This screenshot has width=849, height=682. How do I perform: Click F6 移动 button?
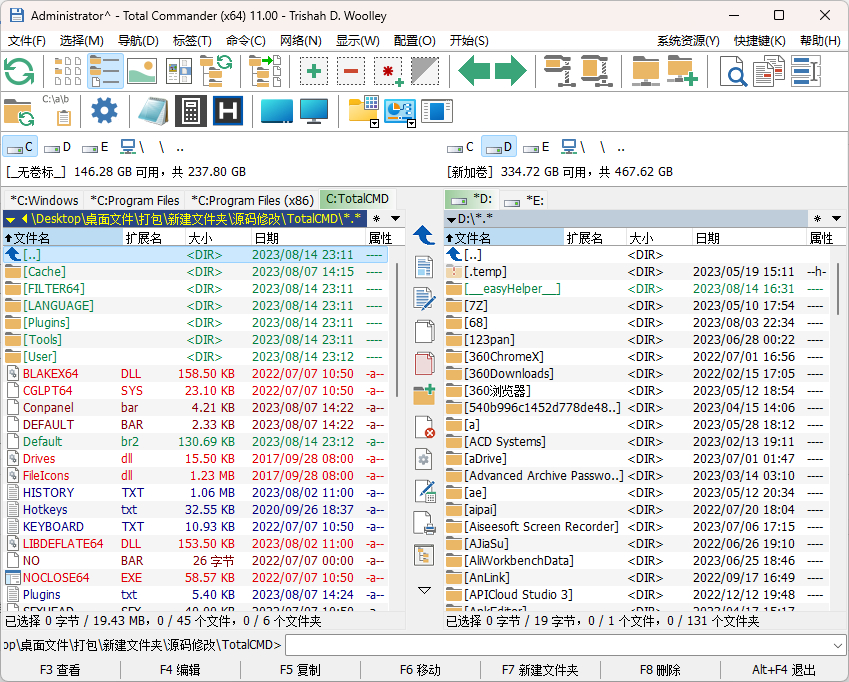point(420,670)
